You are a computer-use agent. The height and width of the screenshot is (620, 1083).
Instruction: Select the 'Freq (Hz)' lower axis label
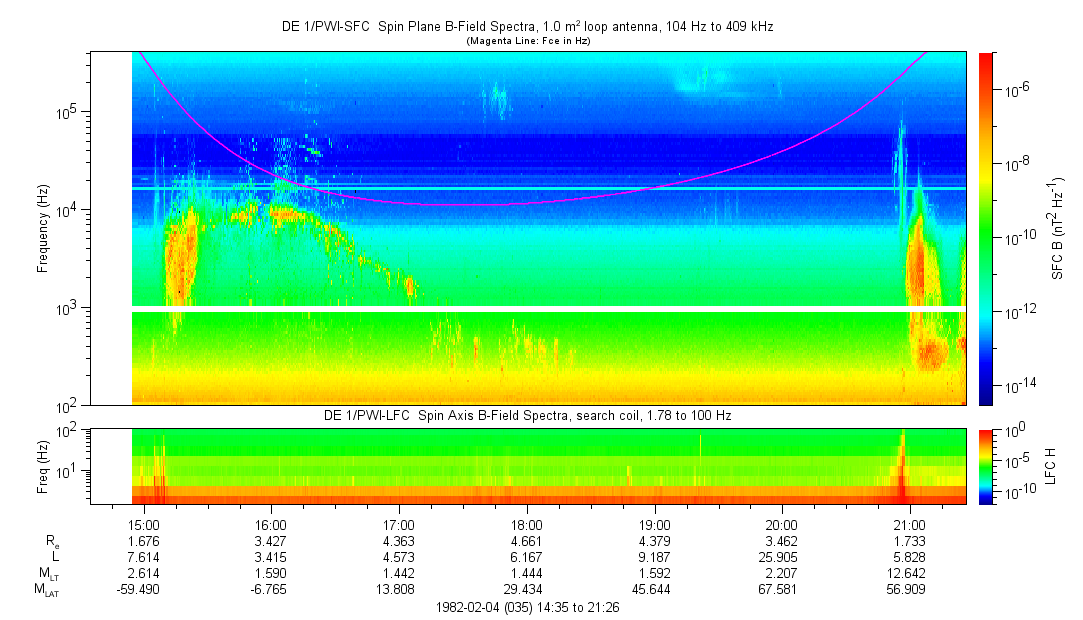[44, 466]
